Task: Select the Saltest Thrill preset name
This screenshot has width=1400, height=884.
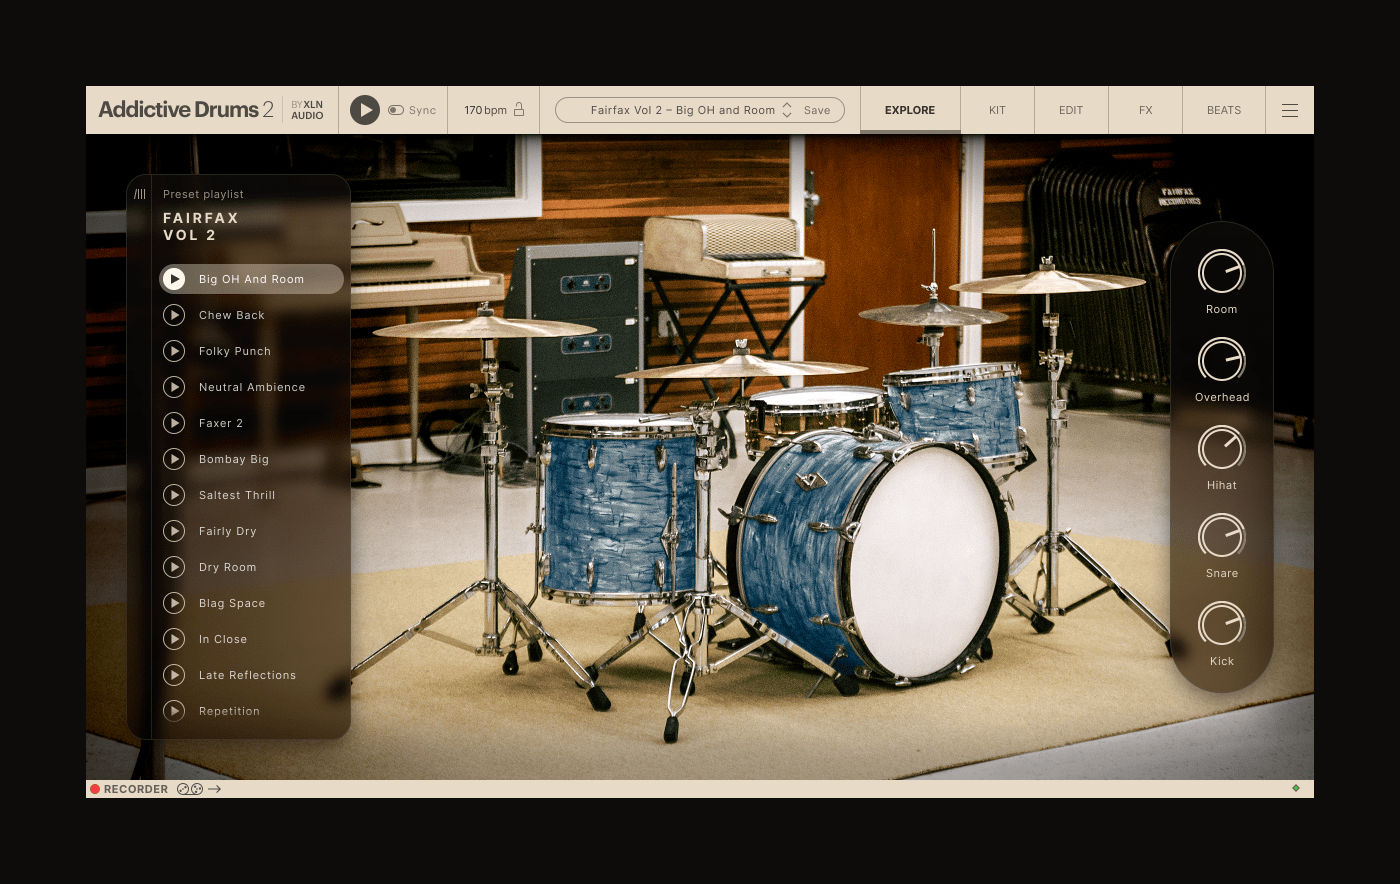Action: (x=237, y=495)
